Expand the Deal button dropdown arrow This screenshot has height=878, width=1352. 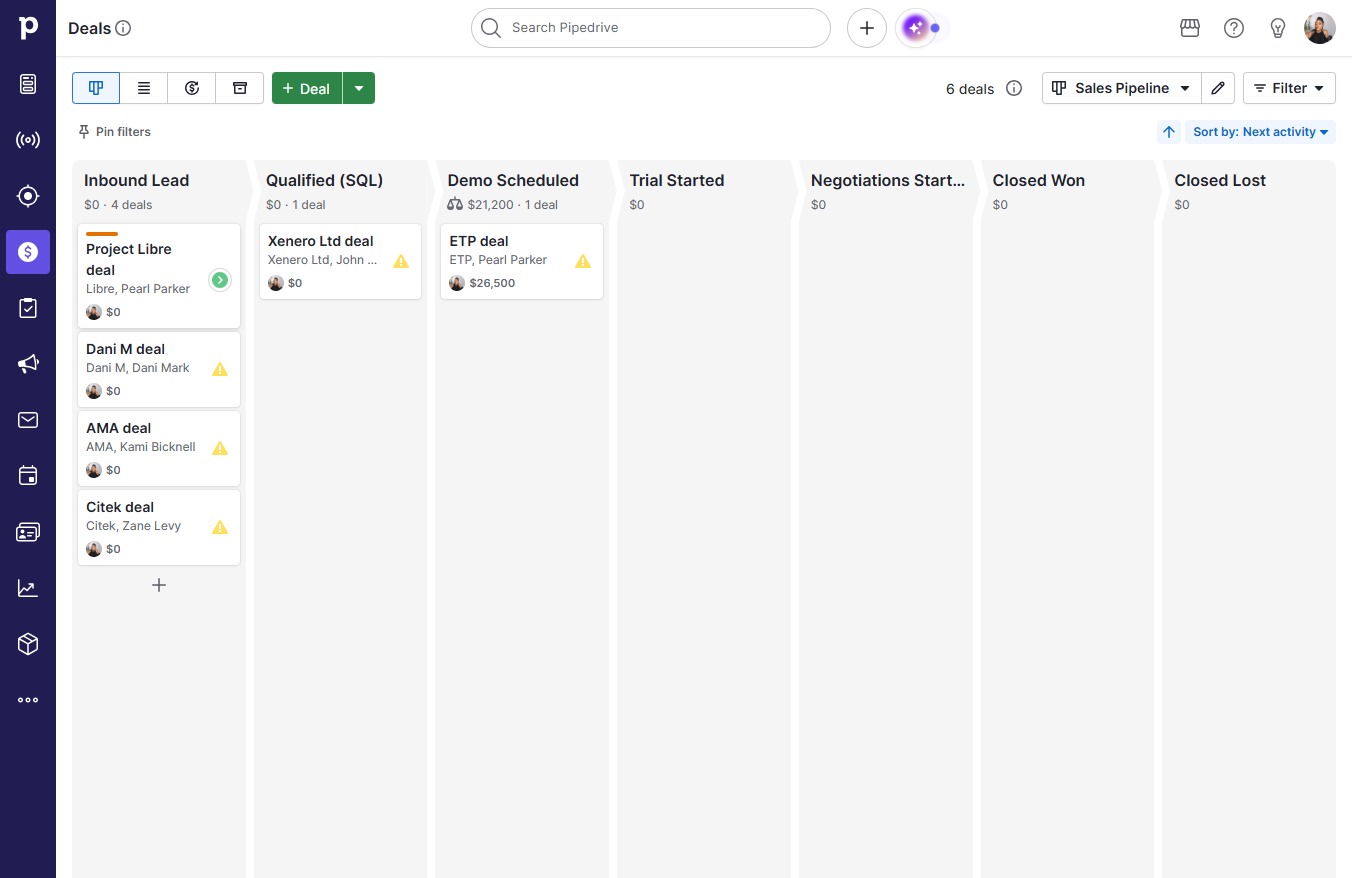pyautogui.click(x=359, y=88)
